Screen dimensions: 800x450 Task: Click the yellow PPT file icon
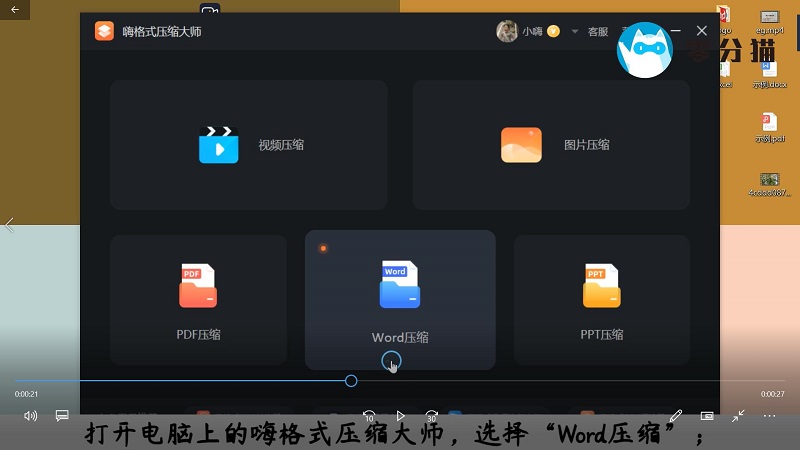602,286
